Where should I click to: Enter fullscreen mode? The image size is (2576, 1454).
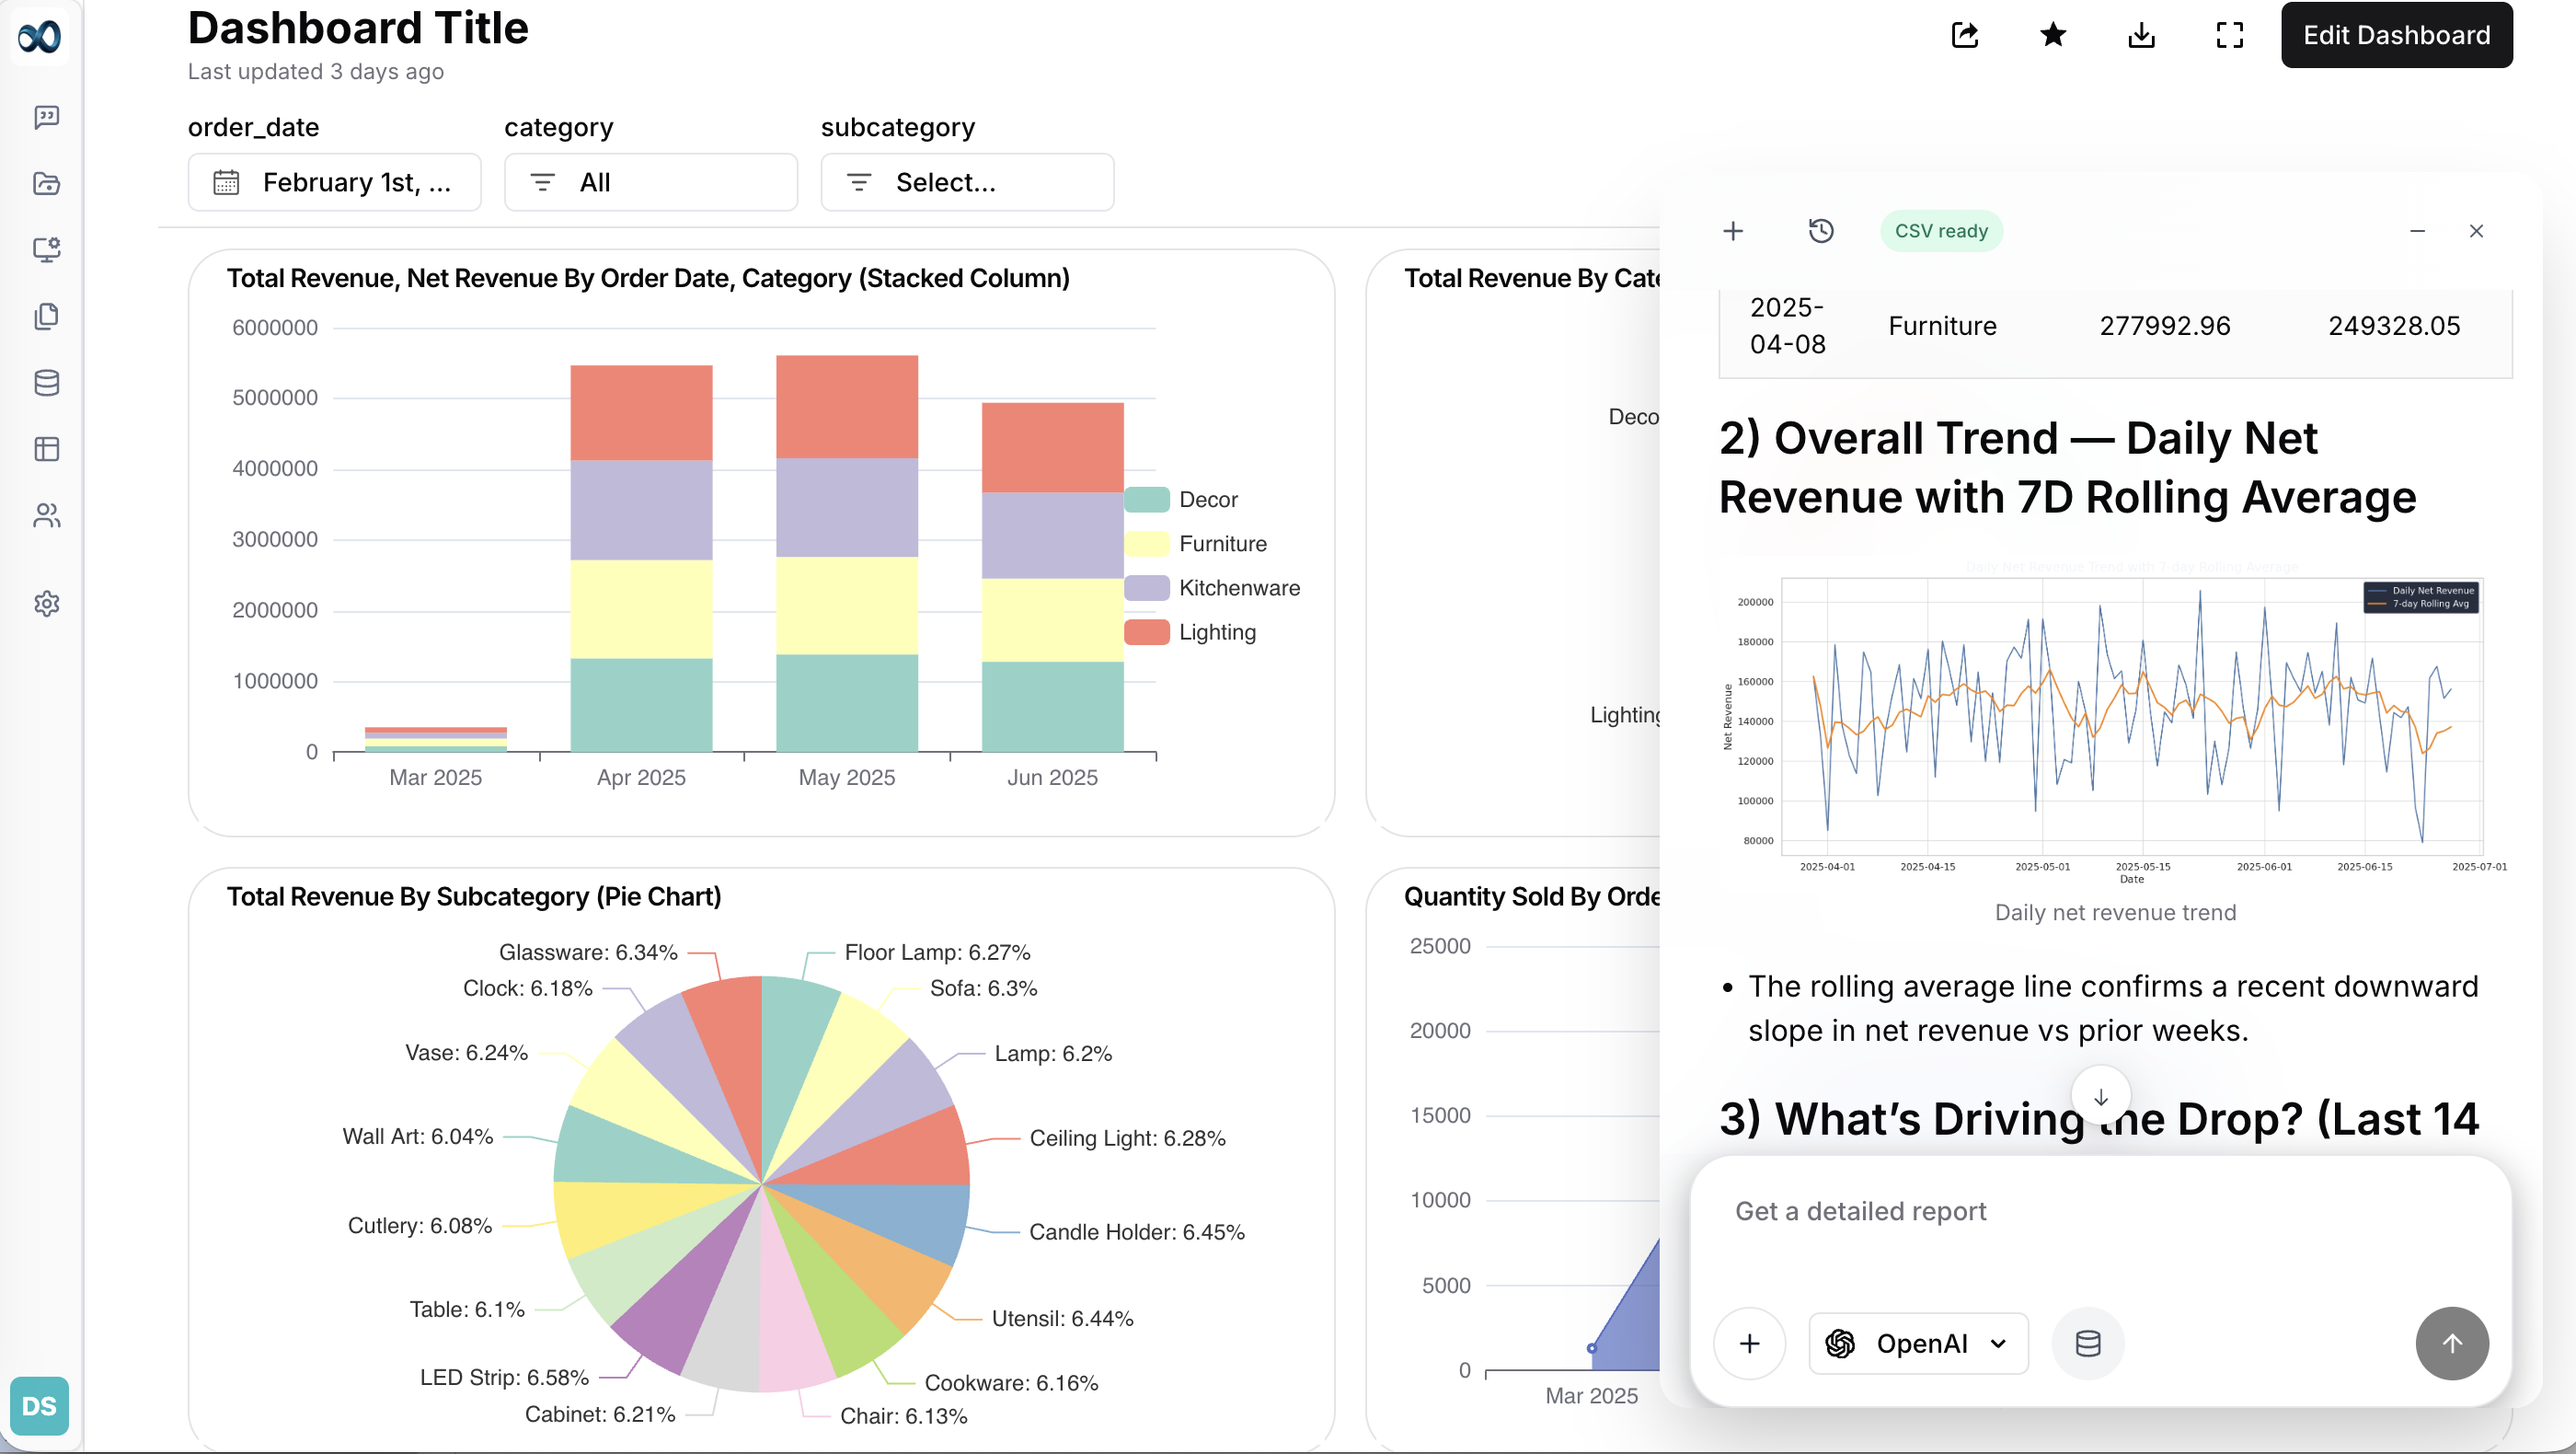[x=2229, y=35]
